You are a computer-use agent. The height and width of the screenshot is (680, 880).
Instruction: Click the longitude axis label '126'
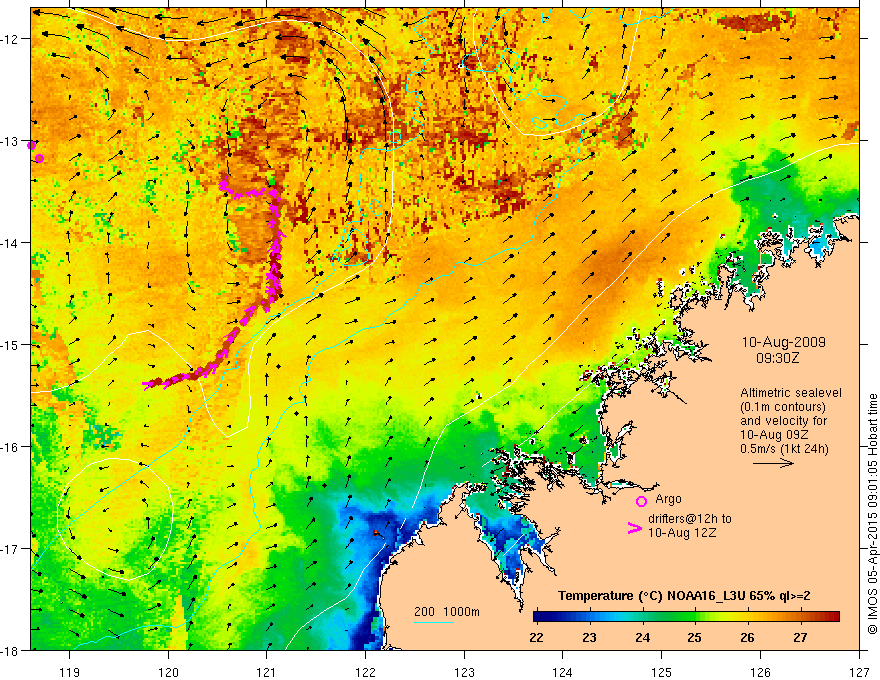760,672
